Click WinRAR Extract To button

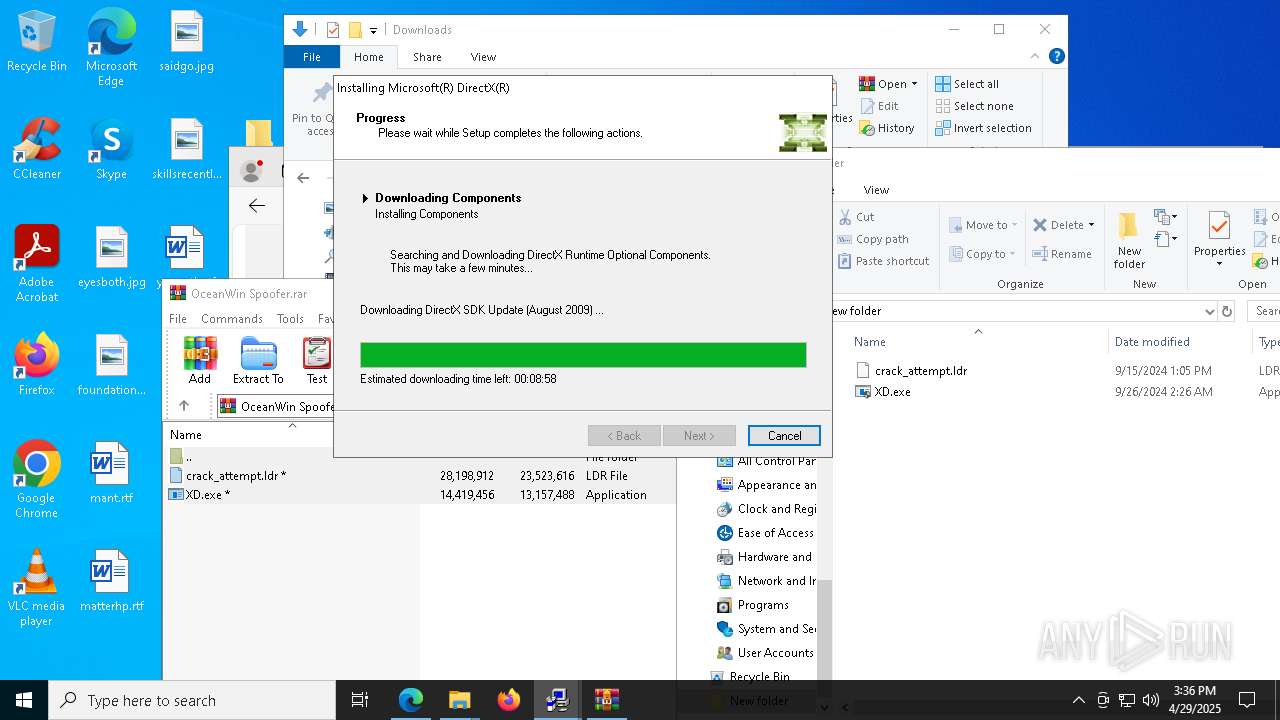pyautogui.click(x=258, y=361)
